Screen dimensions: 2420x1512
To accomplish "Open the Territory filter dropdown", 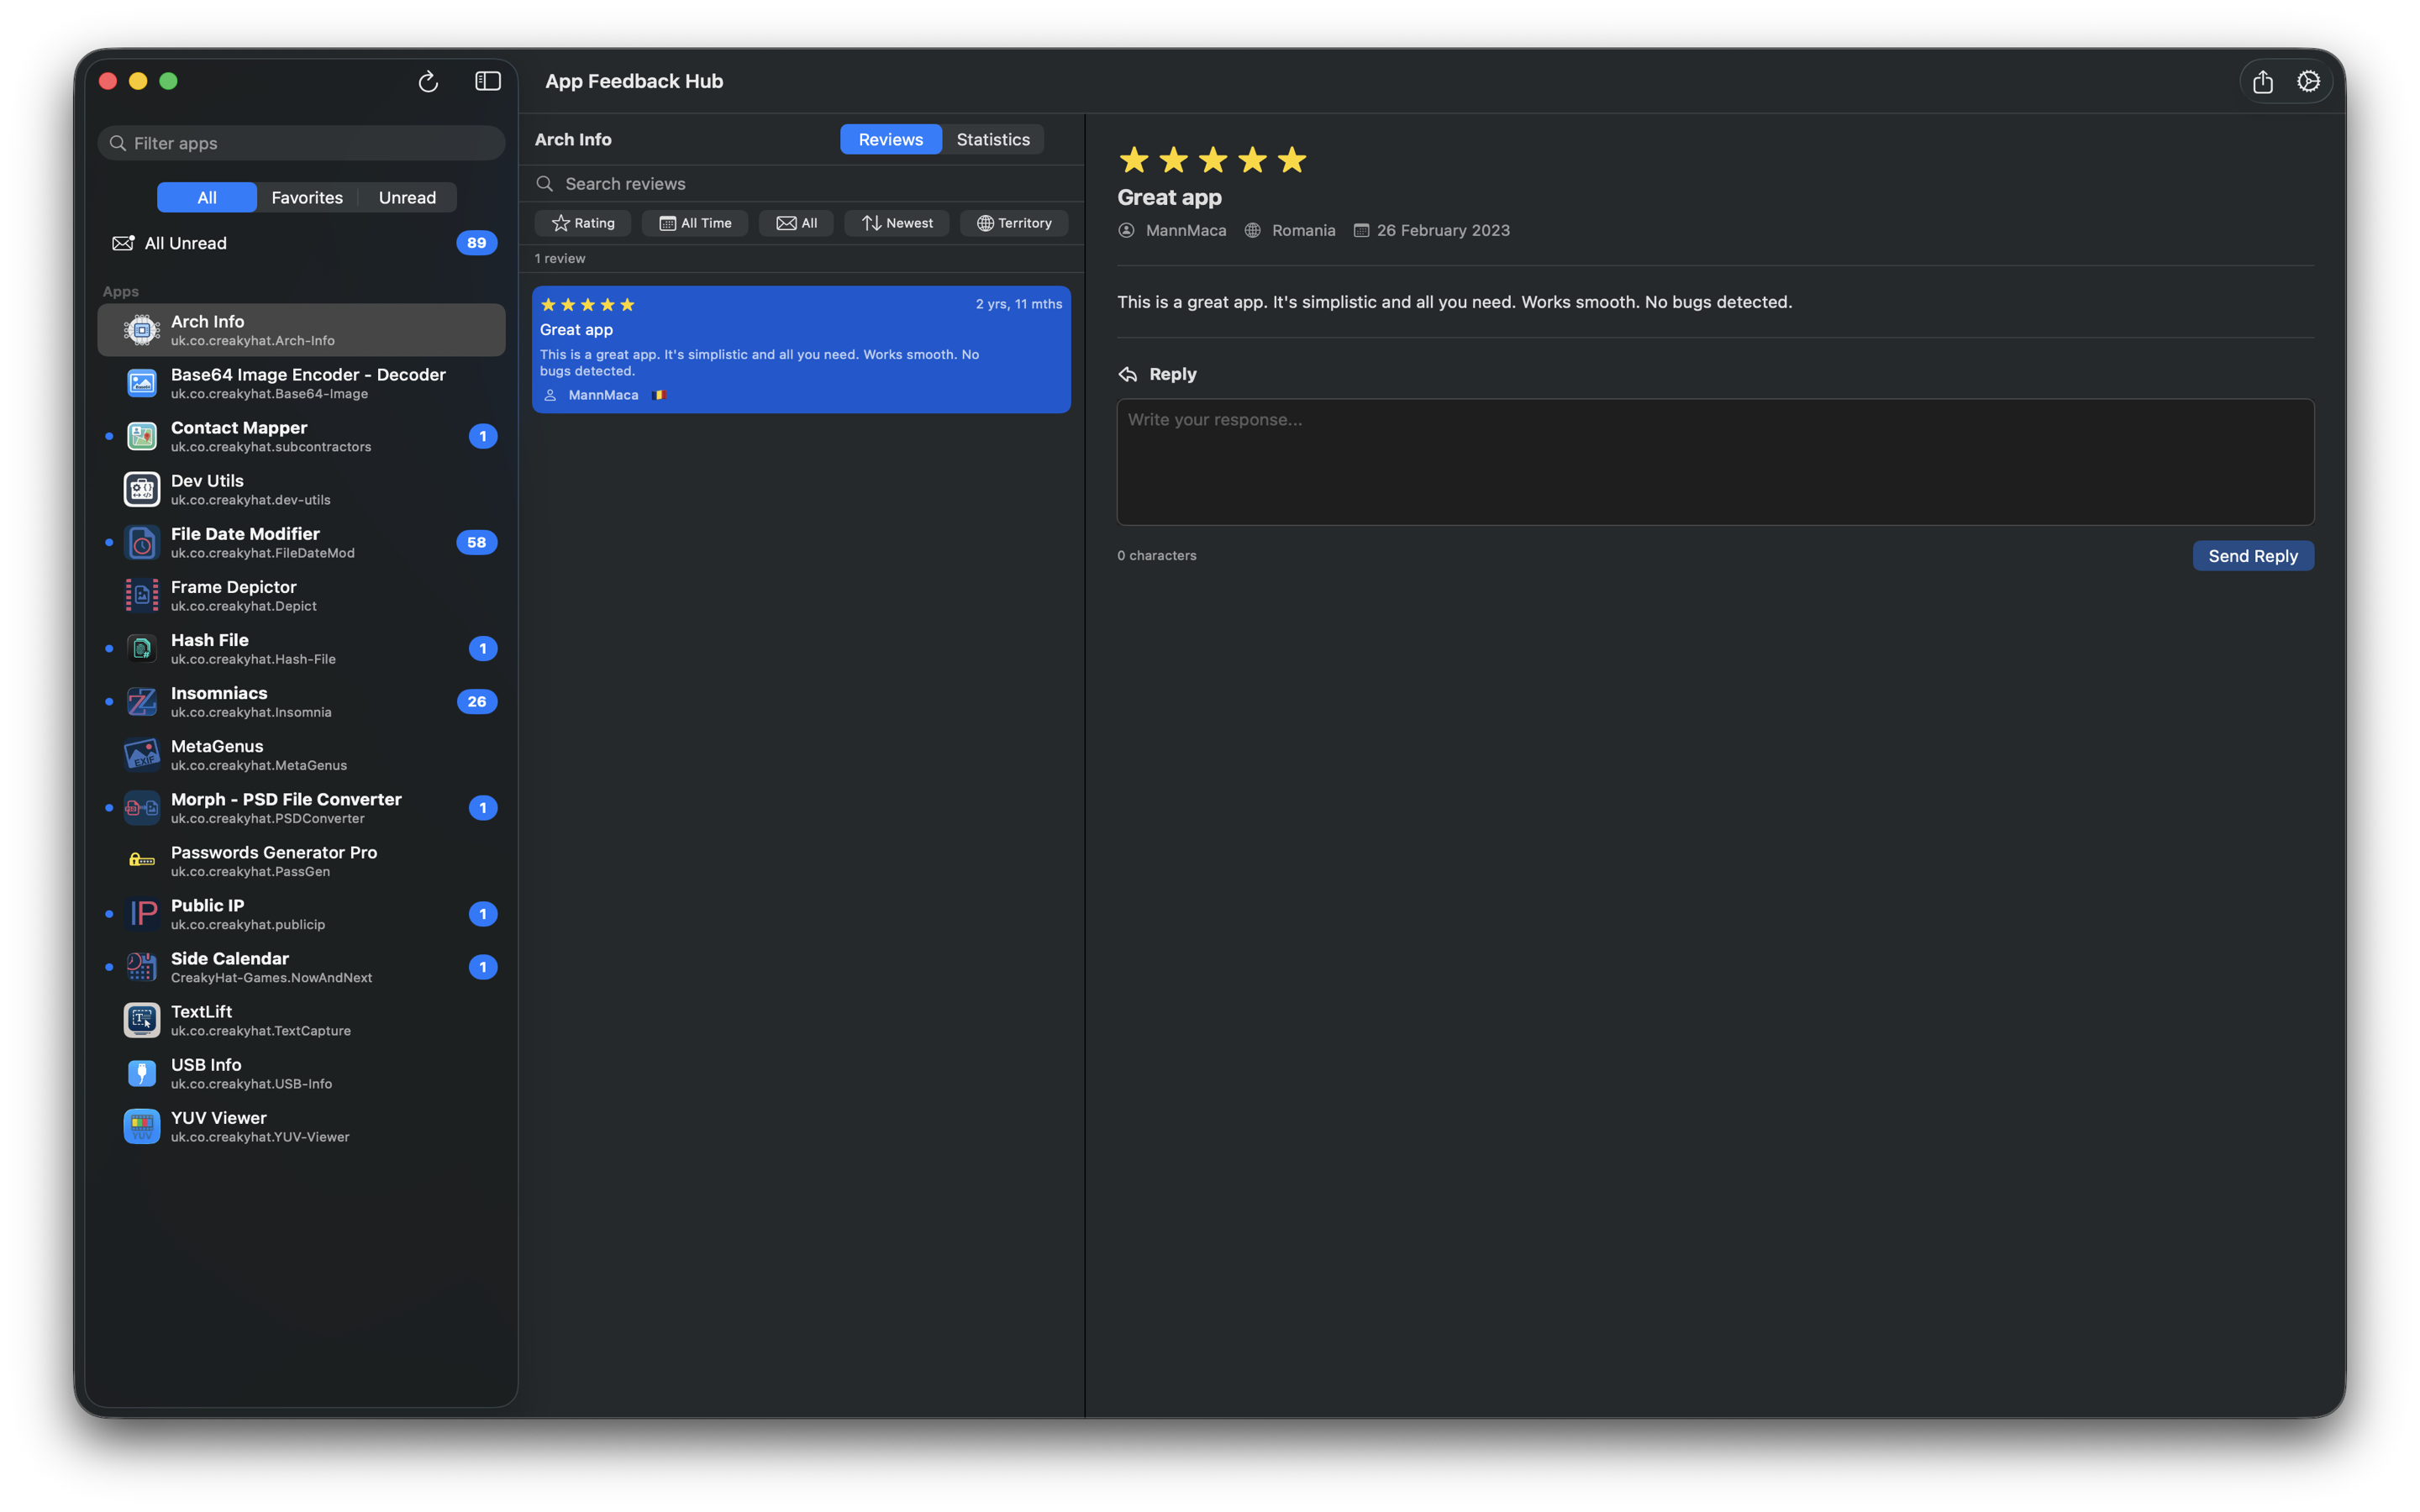I will click(x=1014, y=222).
